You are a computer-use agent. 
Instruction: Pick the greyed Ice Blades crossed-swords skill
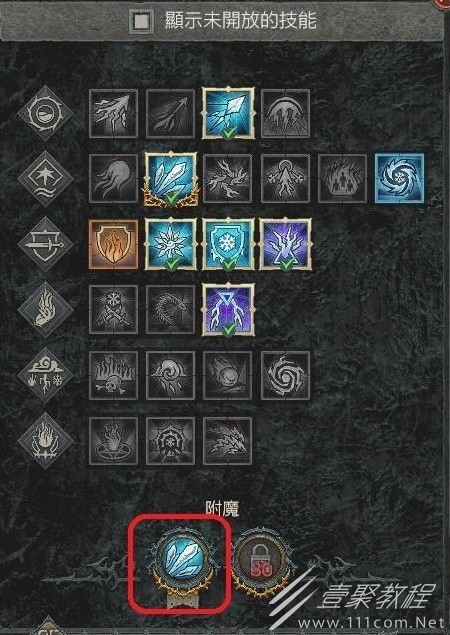pos(113,309)
